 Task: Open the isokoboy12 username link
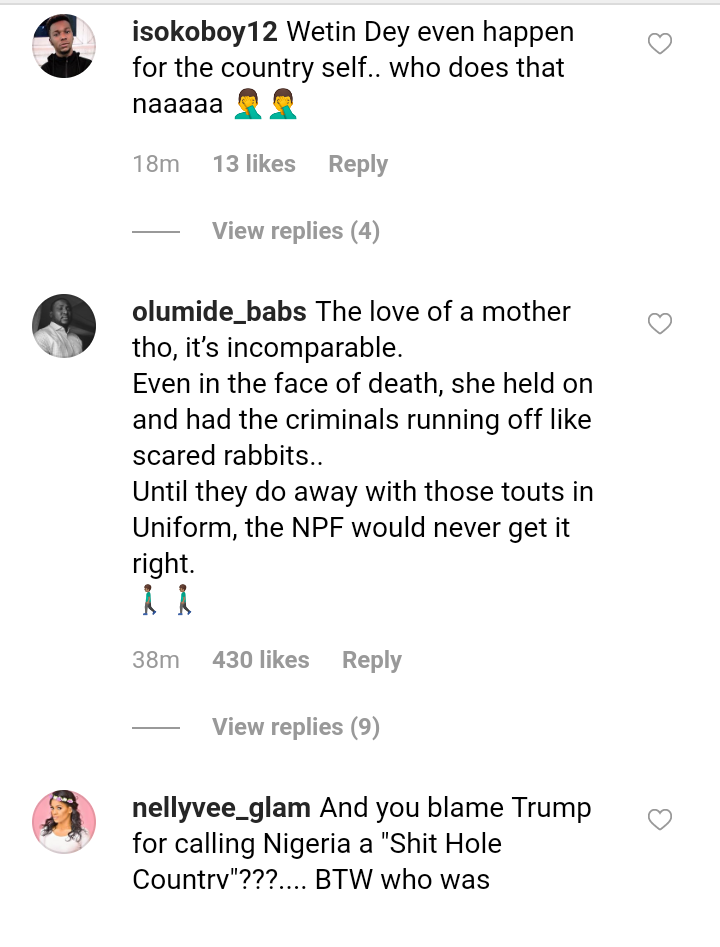point(205,32)
